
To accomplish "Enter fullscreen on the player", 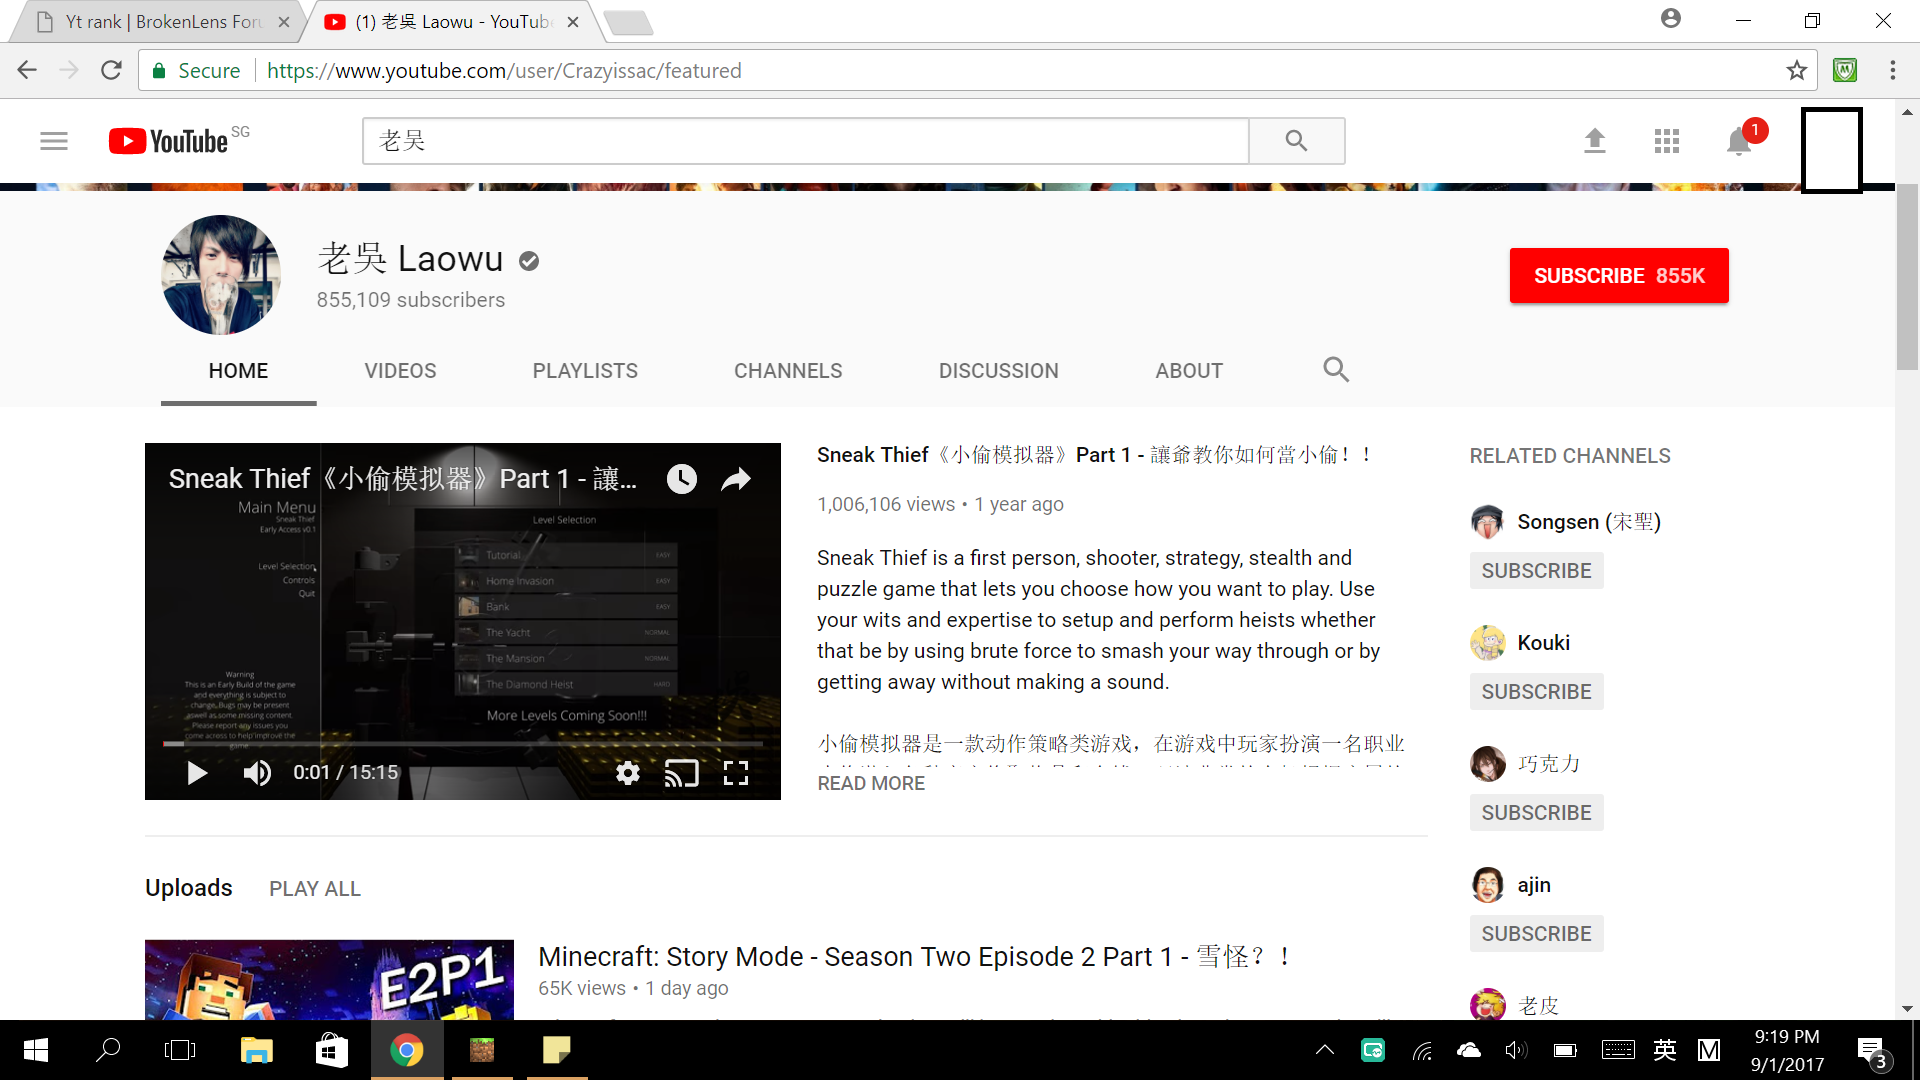I will tap(736, 772).
